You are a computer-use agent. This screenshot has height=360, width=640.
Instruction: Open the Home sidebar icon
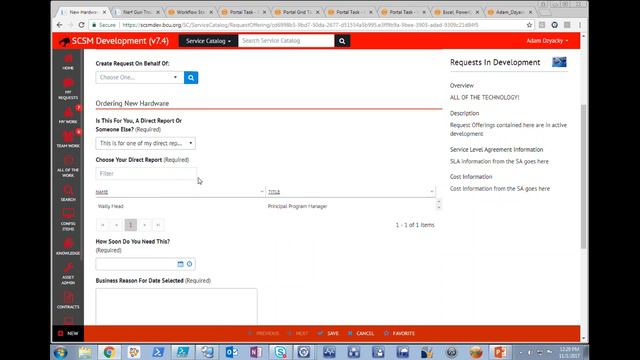[x=68, y=62]
